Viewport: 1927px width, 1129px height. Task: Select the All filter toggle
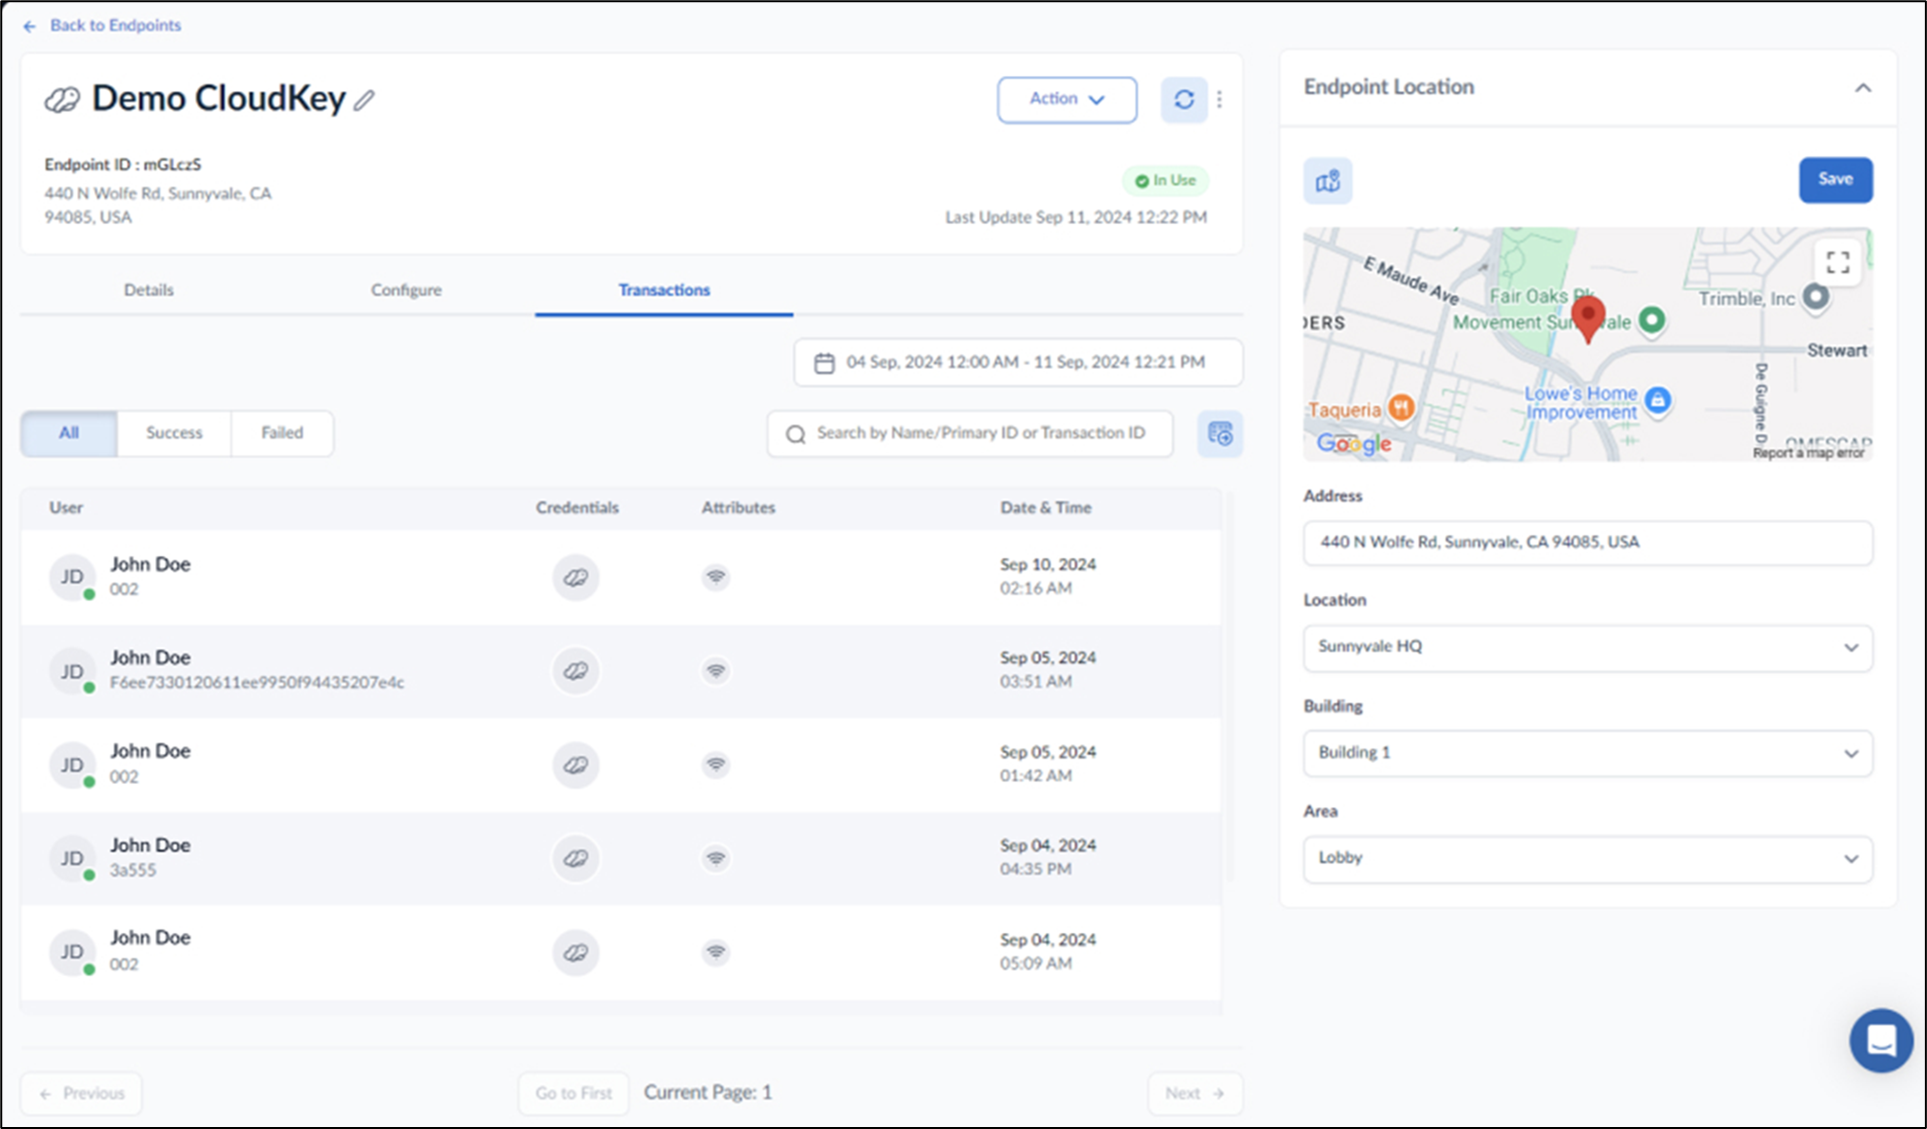pos(69,433)
